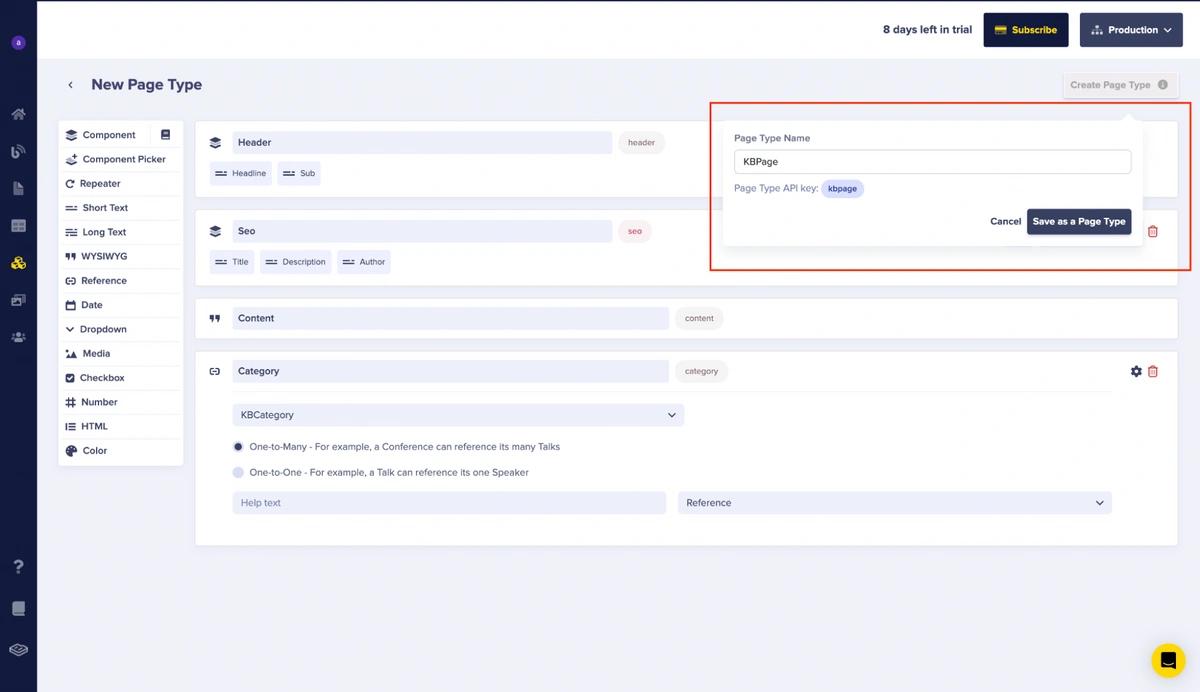The image size is (1200, 692).
Task: Click the back arrow beside New Page Type
Action: click(x=70, y=85)
